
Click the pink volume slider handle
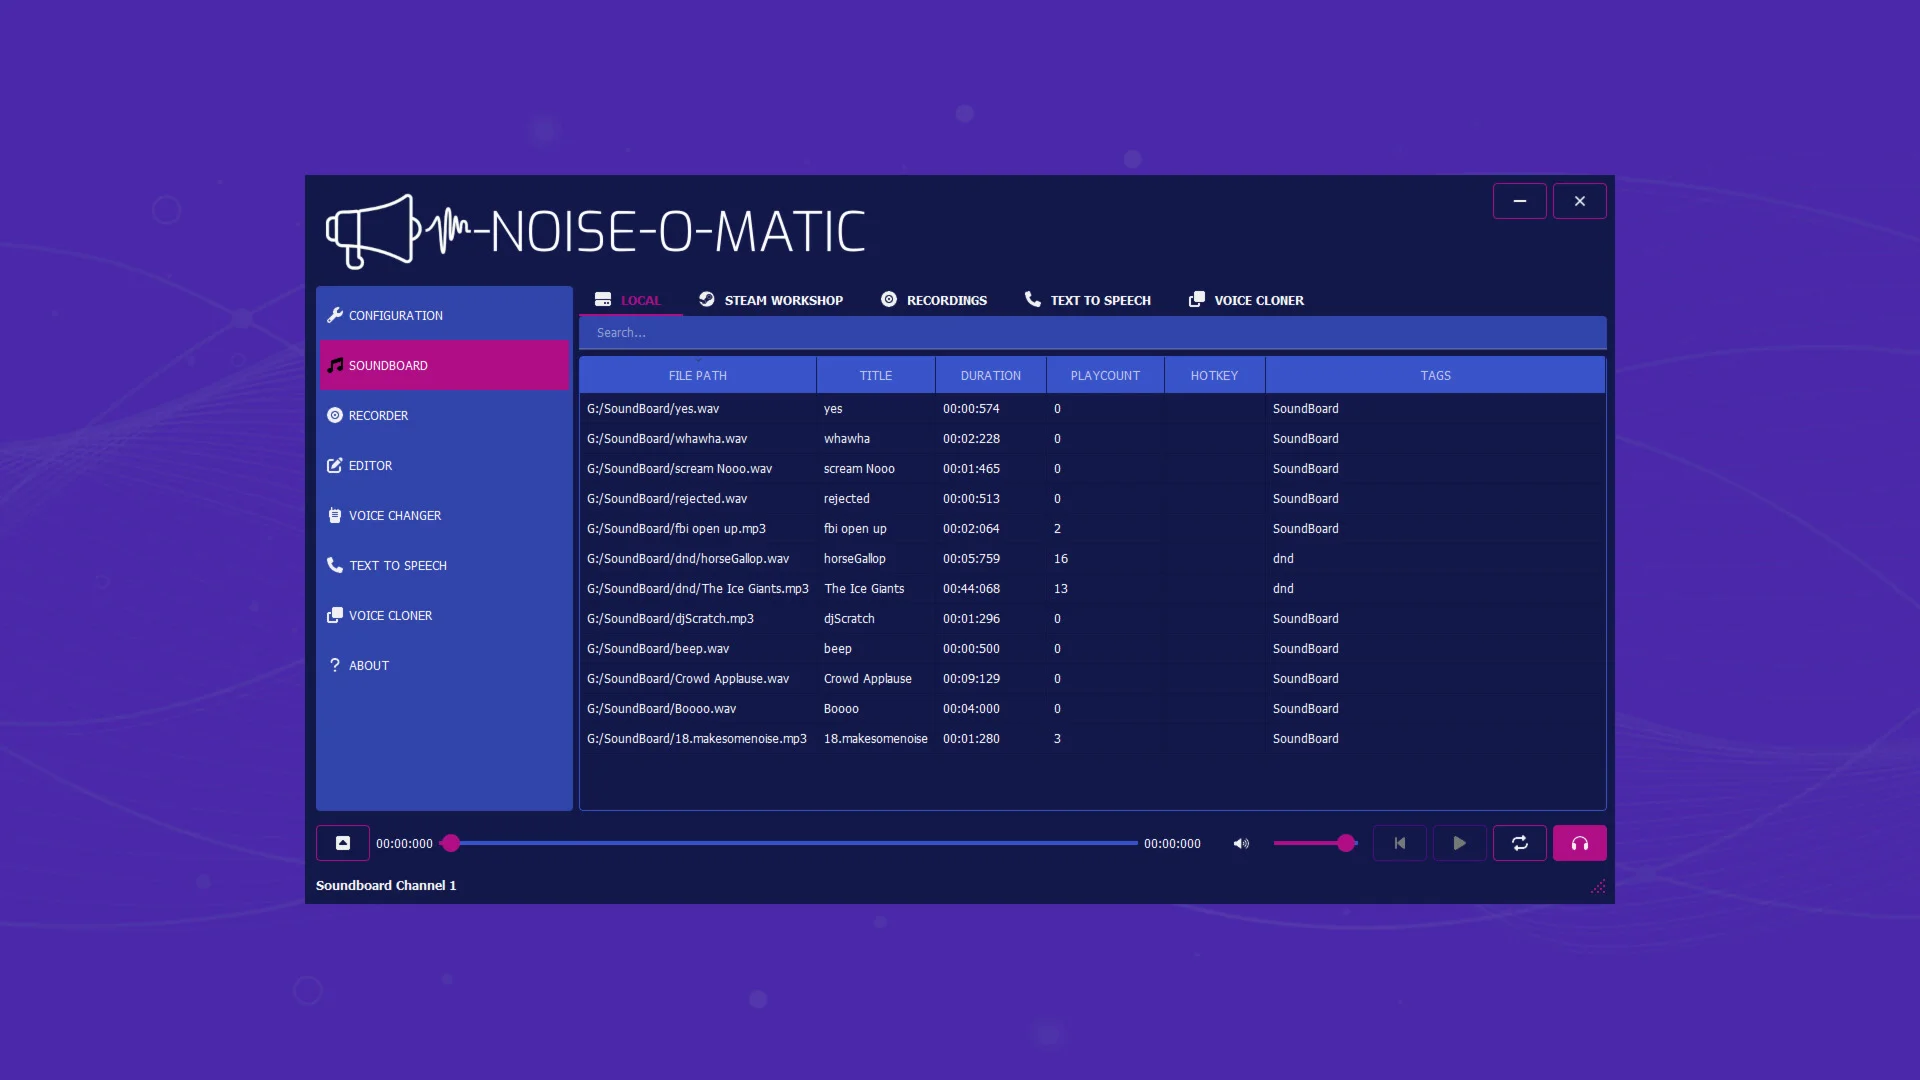pos(1346,843)
